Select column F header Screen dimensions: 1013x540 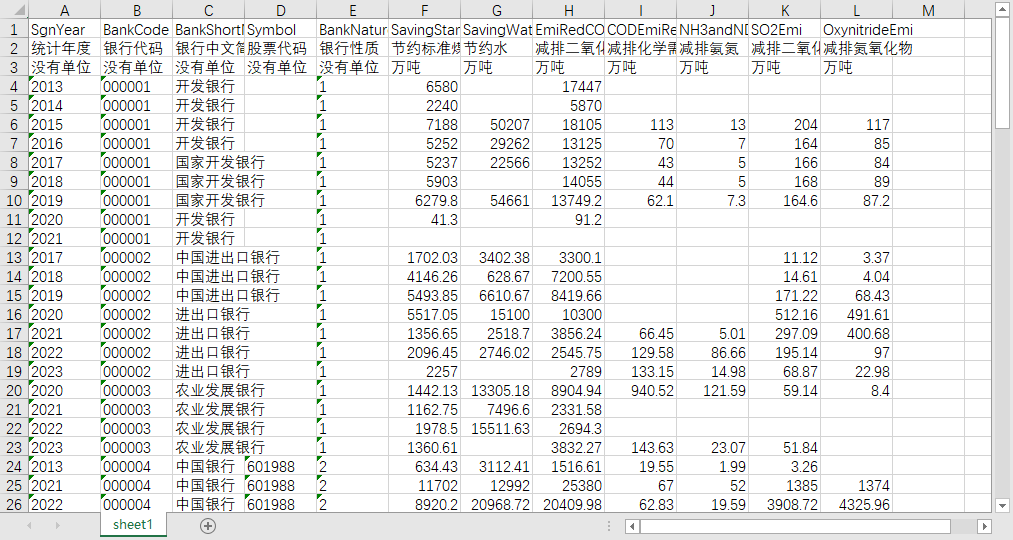tap(424, 10)
